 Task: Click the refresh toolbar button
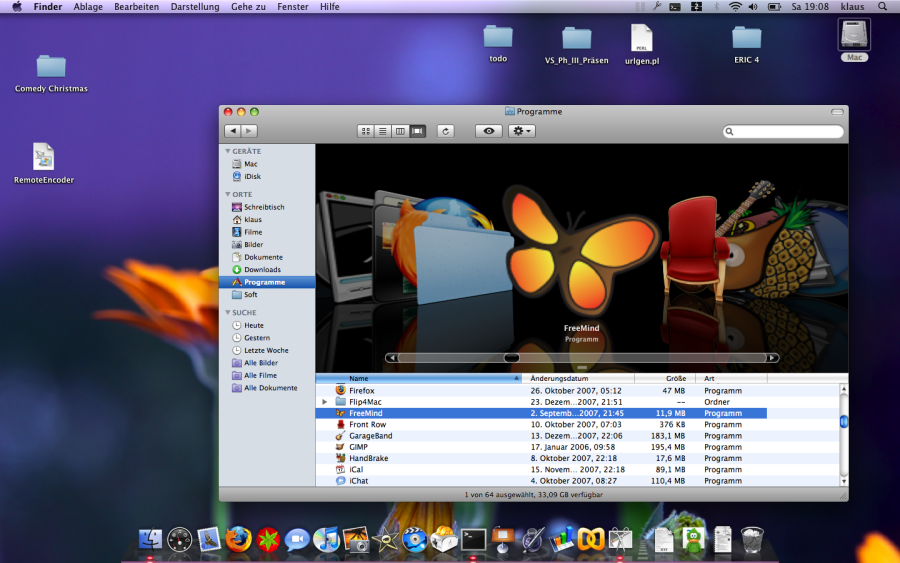(445, 131)
